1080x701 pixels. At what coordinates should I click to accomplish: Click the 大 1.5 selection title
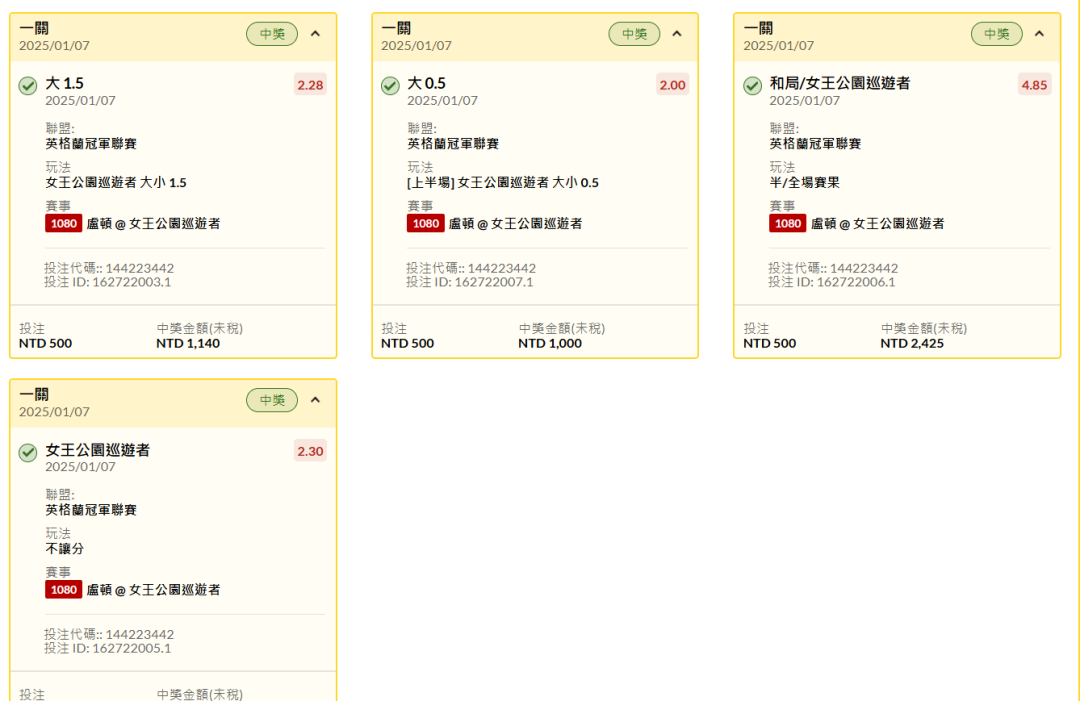tap(65, 83)
